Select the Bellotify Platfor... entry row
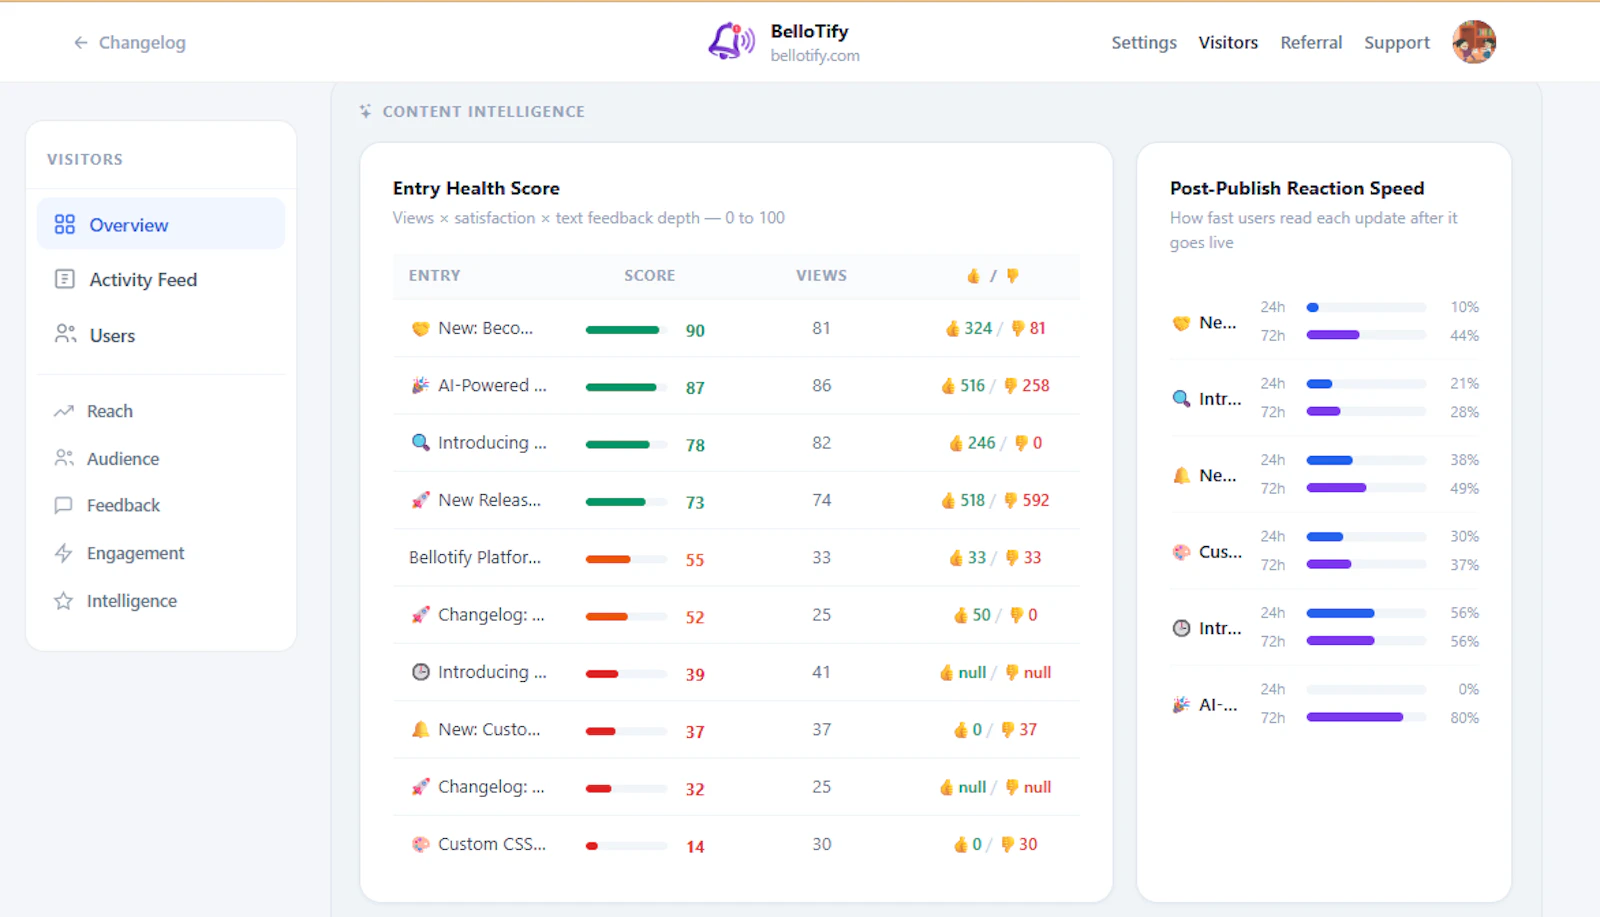The height and width of the screenshot is (917, 1600). click(736, 558)
